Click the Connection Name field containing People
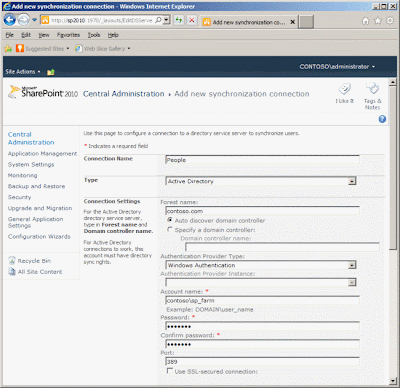This screenshot has width=400, height=388. 262,160
